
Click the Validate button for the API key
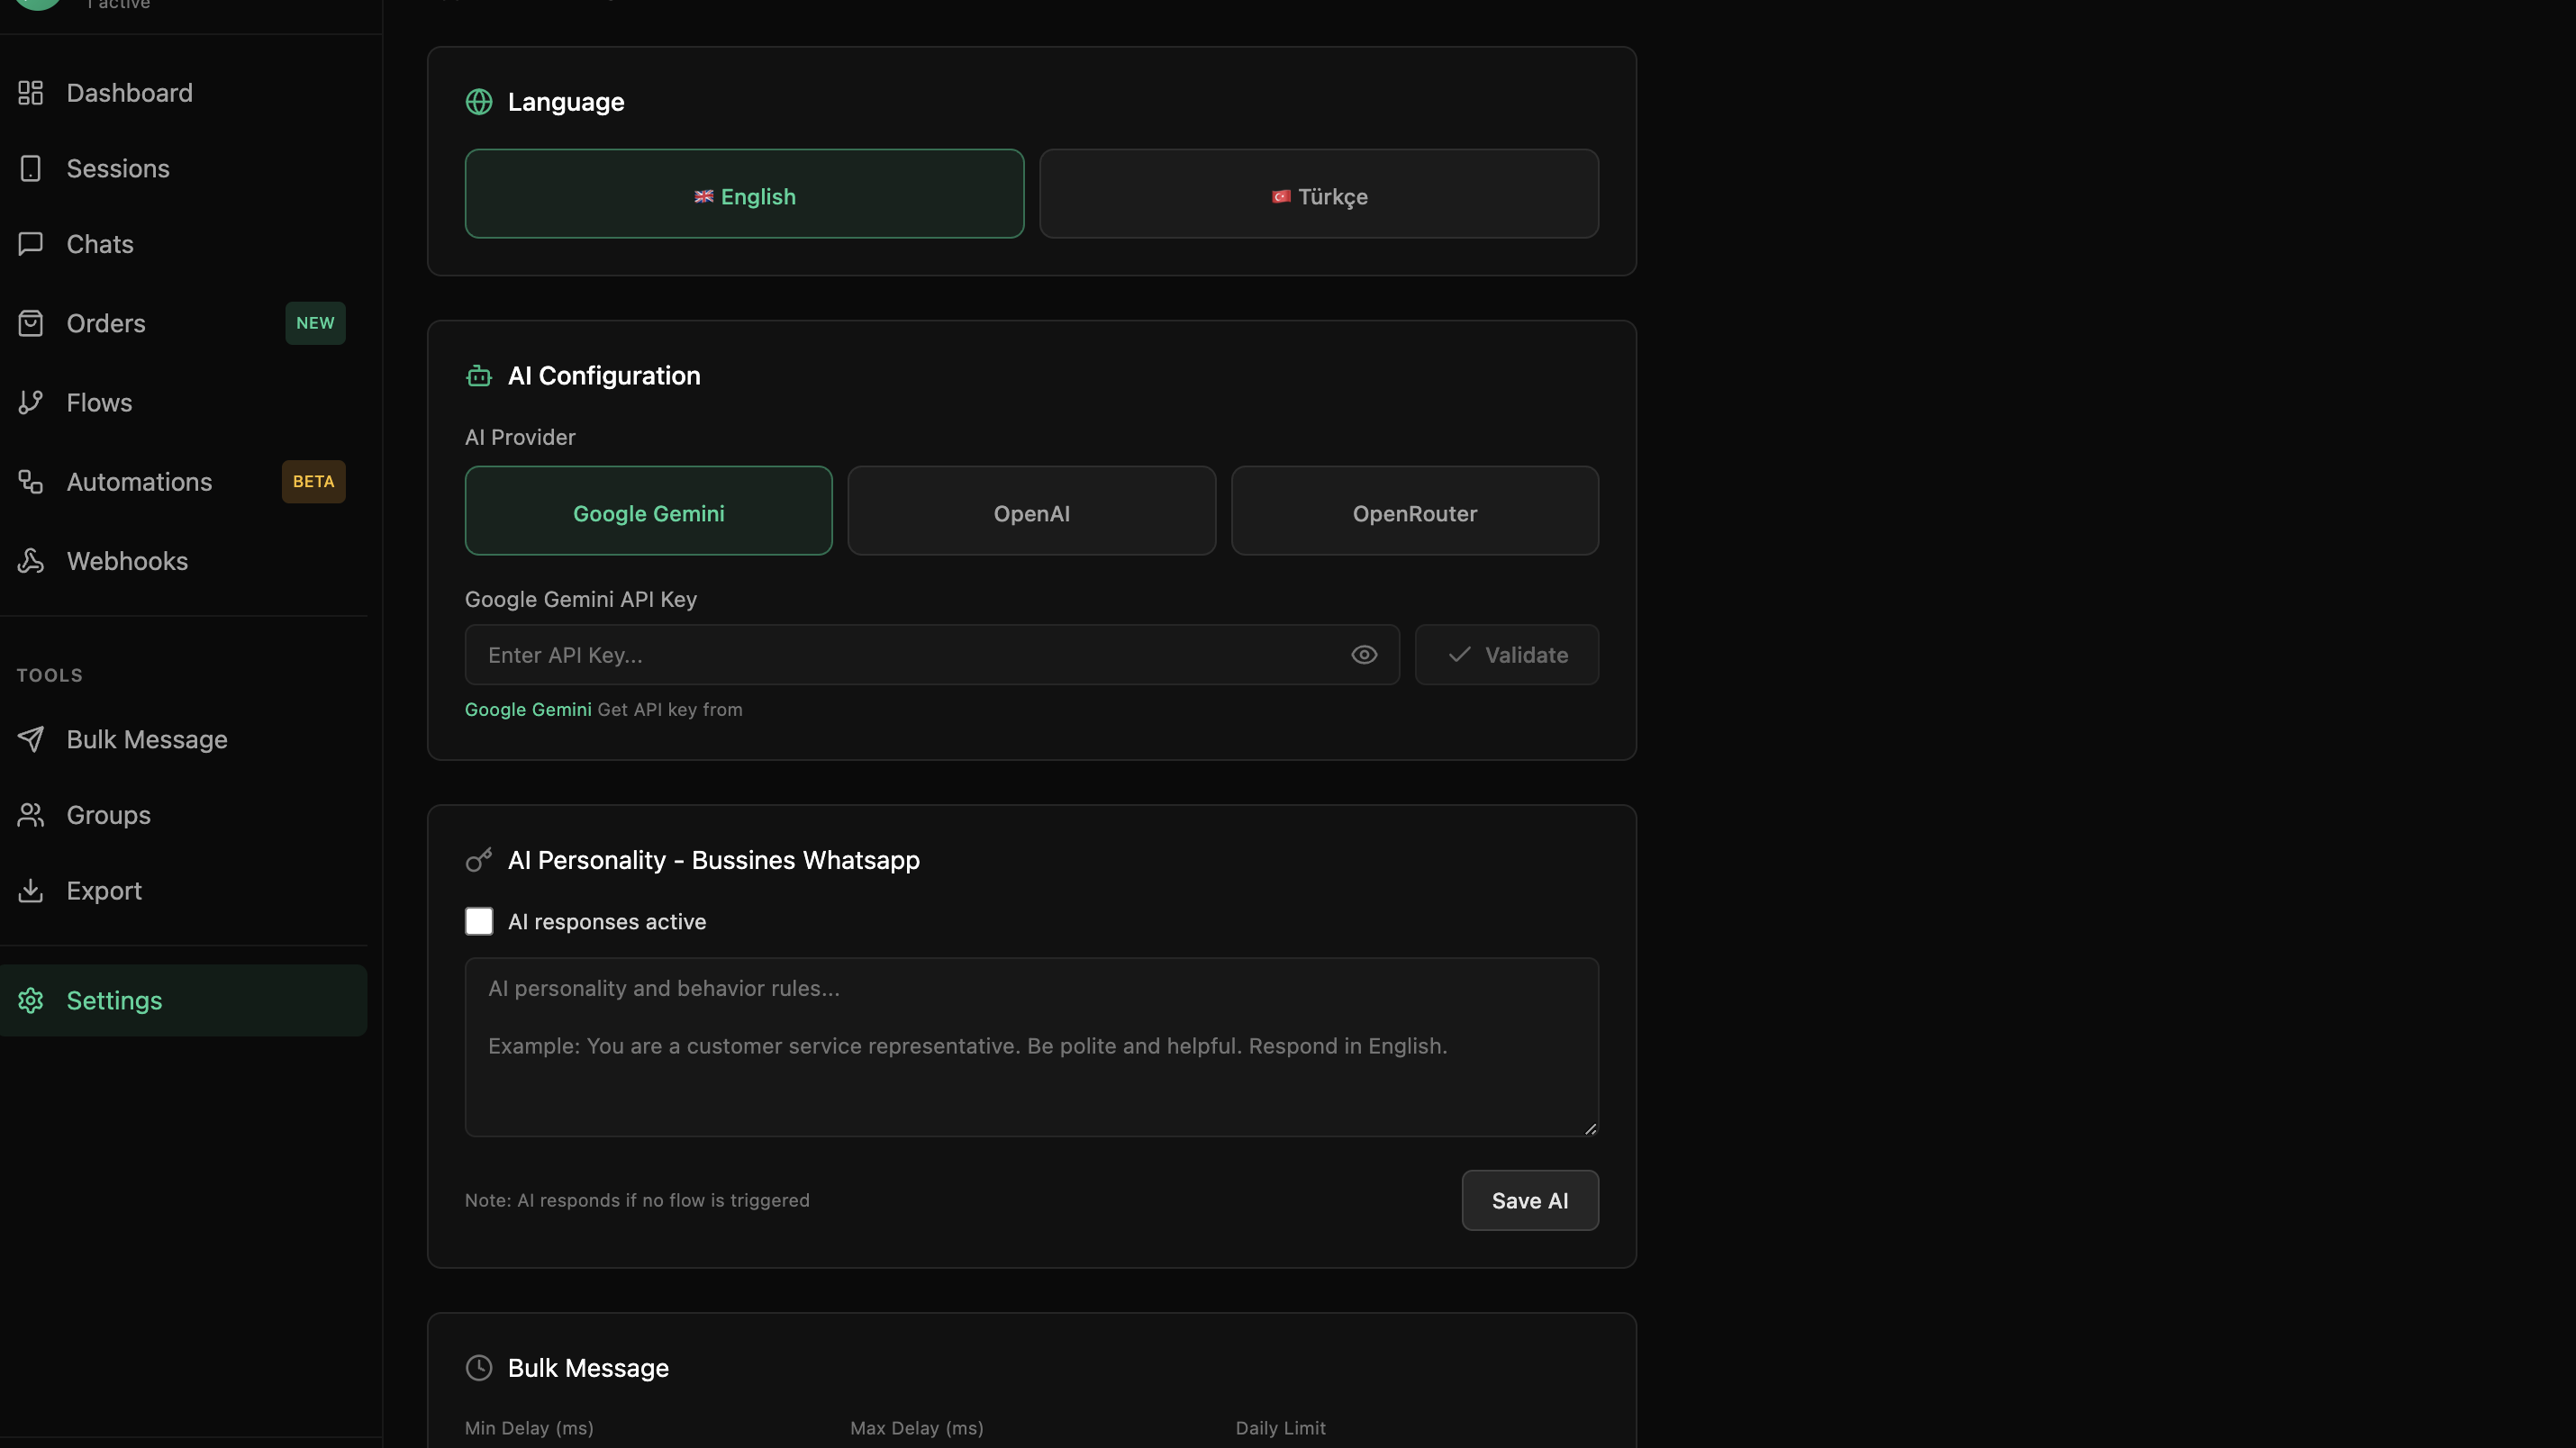[x=1507, y=654]
